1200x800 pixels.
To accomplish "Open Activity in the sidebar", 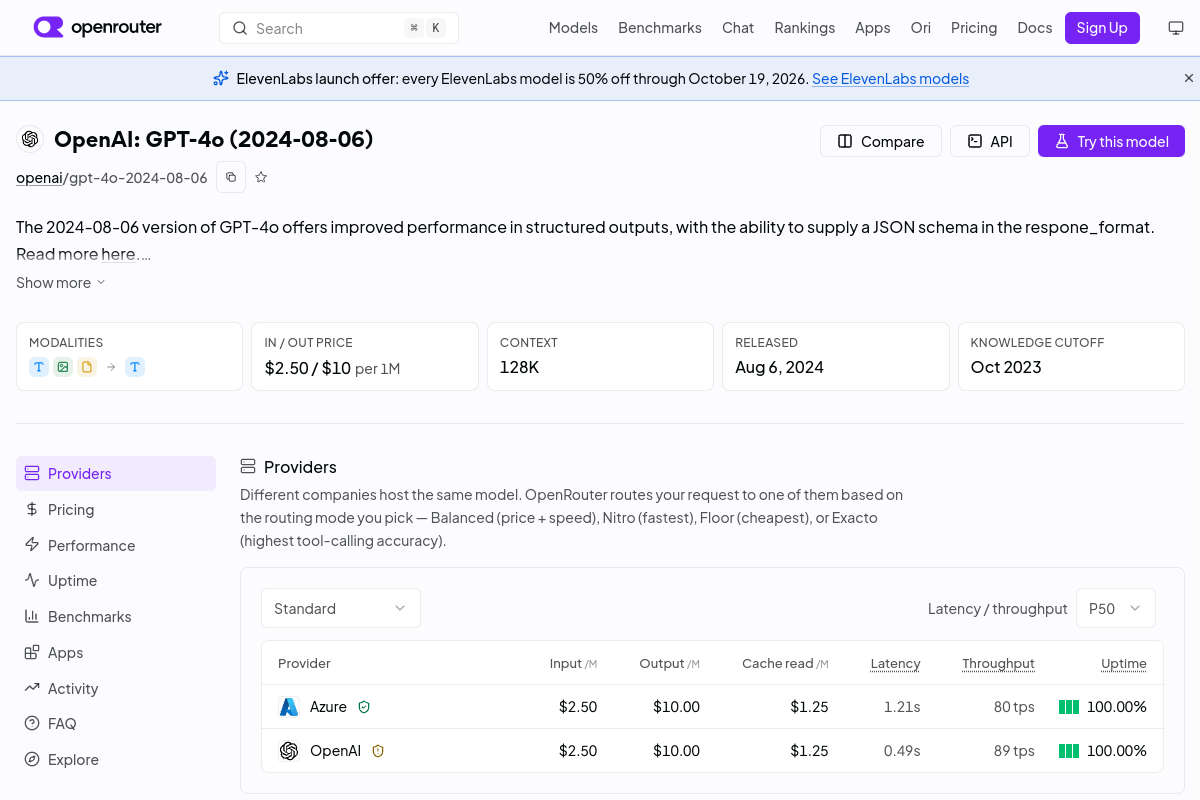I will click(x=116, y=688).
